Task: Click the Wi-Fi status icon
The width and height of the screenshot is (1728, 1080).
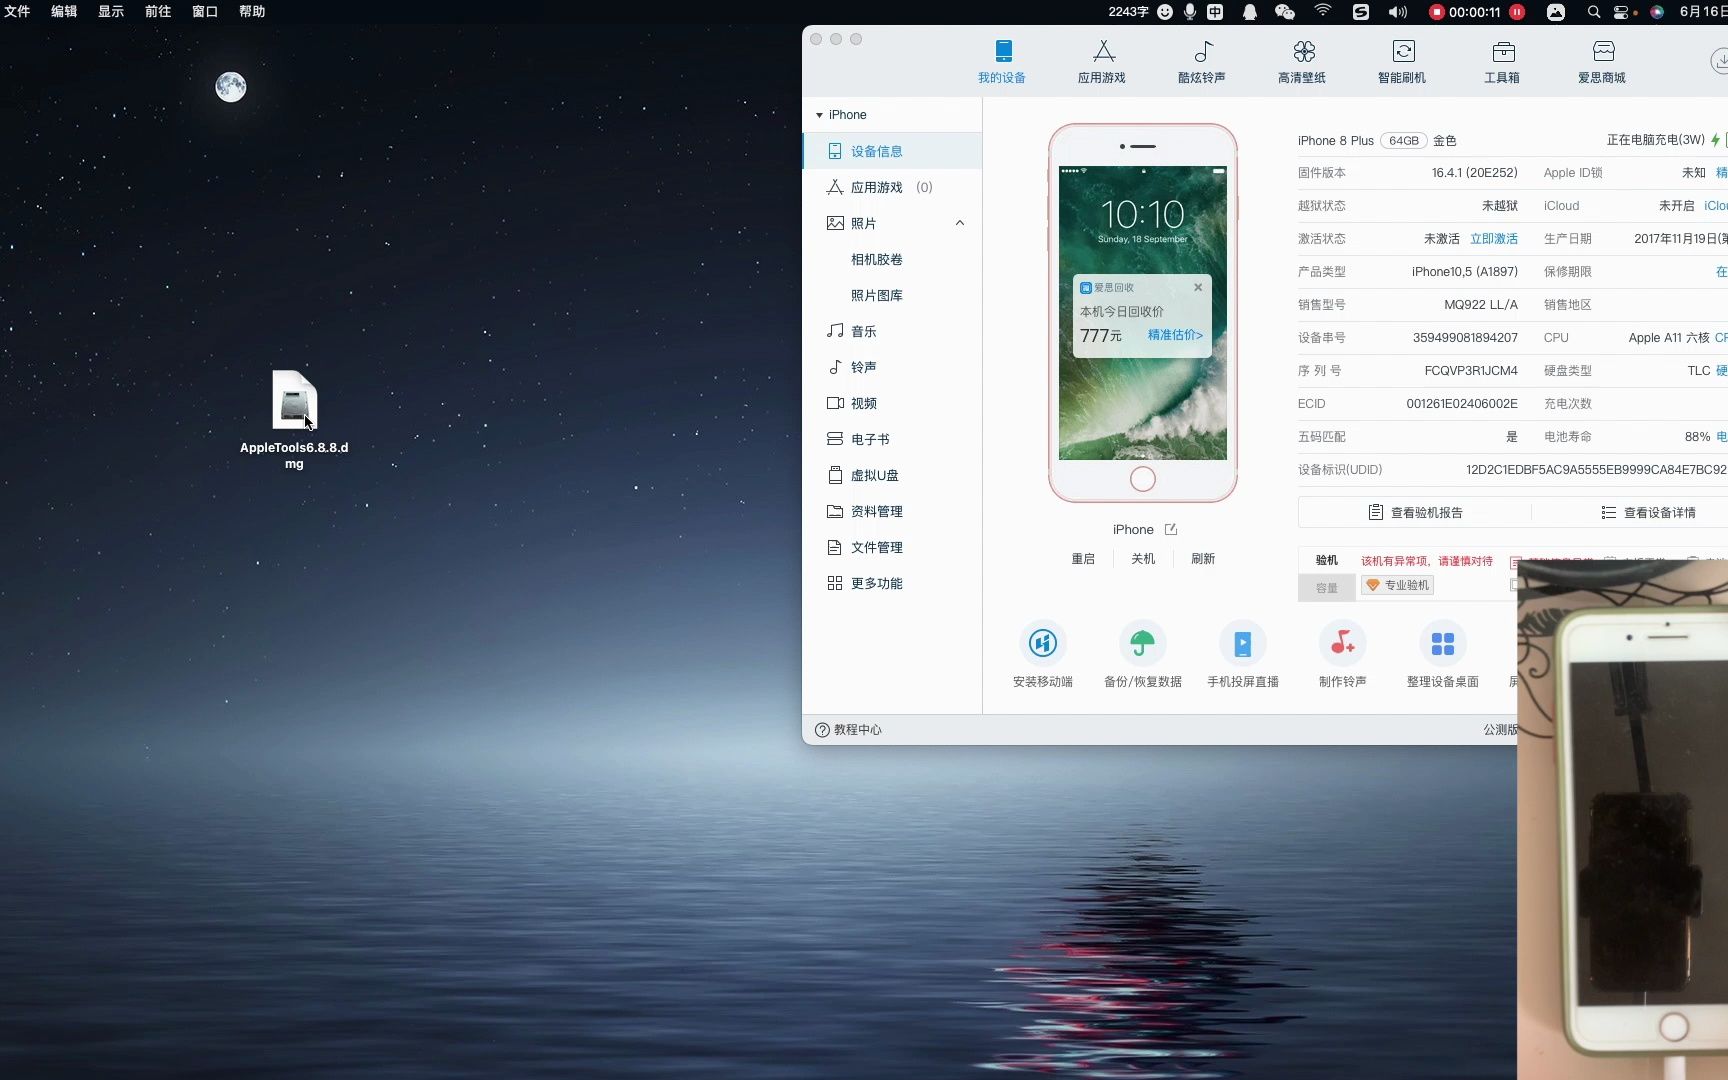Action: pyautogui.click(x=1323, y=11)
